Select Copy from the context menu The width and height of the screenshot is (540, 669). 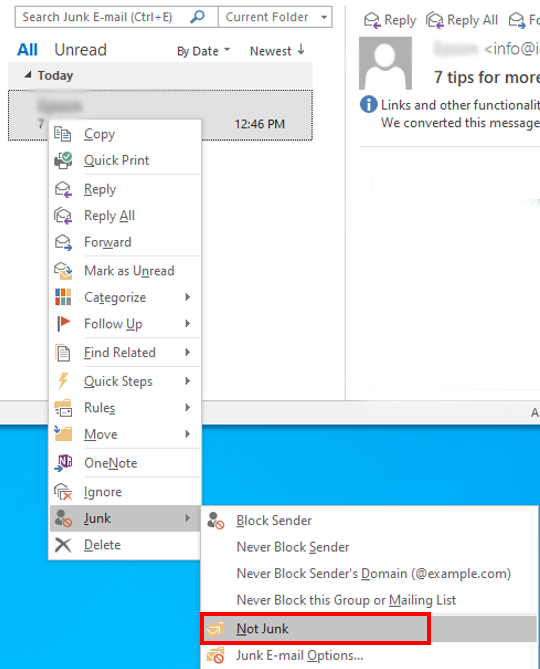[x=125, y=134]
